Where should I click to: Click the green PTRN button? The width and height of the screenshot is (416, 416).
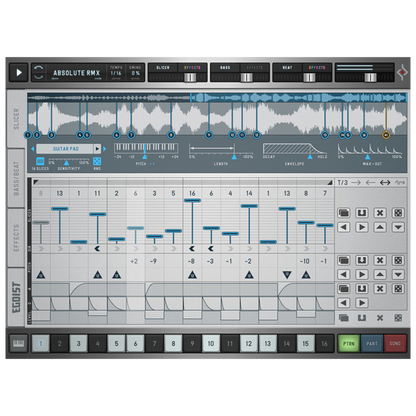(x=349, y=343)
